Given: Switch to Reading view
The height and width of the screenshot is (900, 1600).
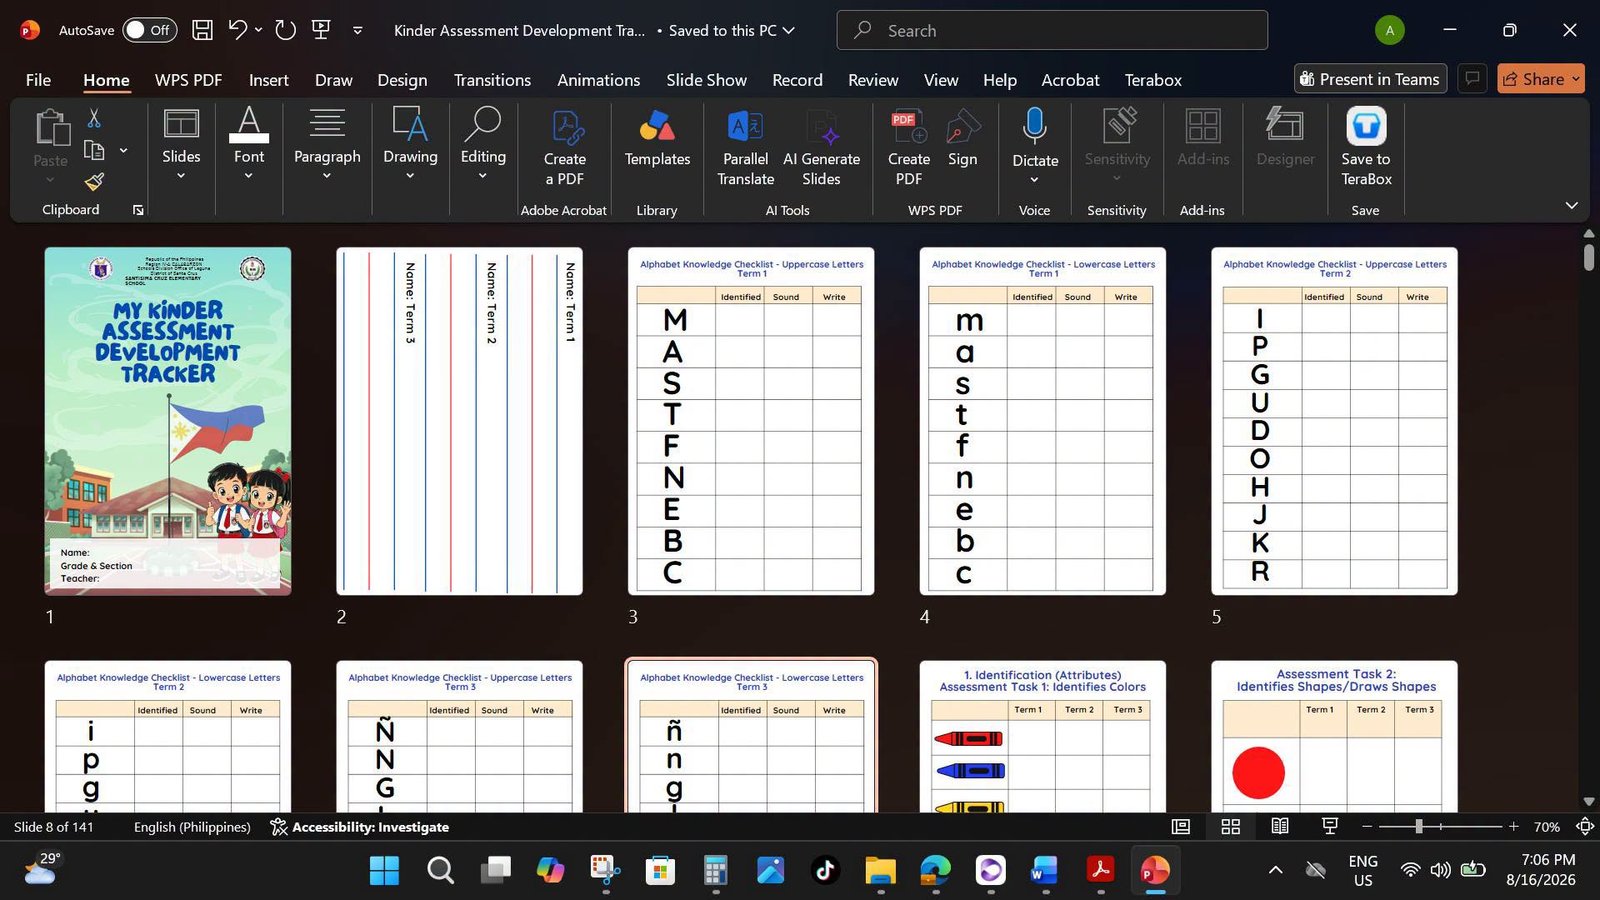Looking at the screenshot, I should [x=1280, y=827].
